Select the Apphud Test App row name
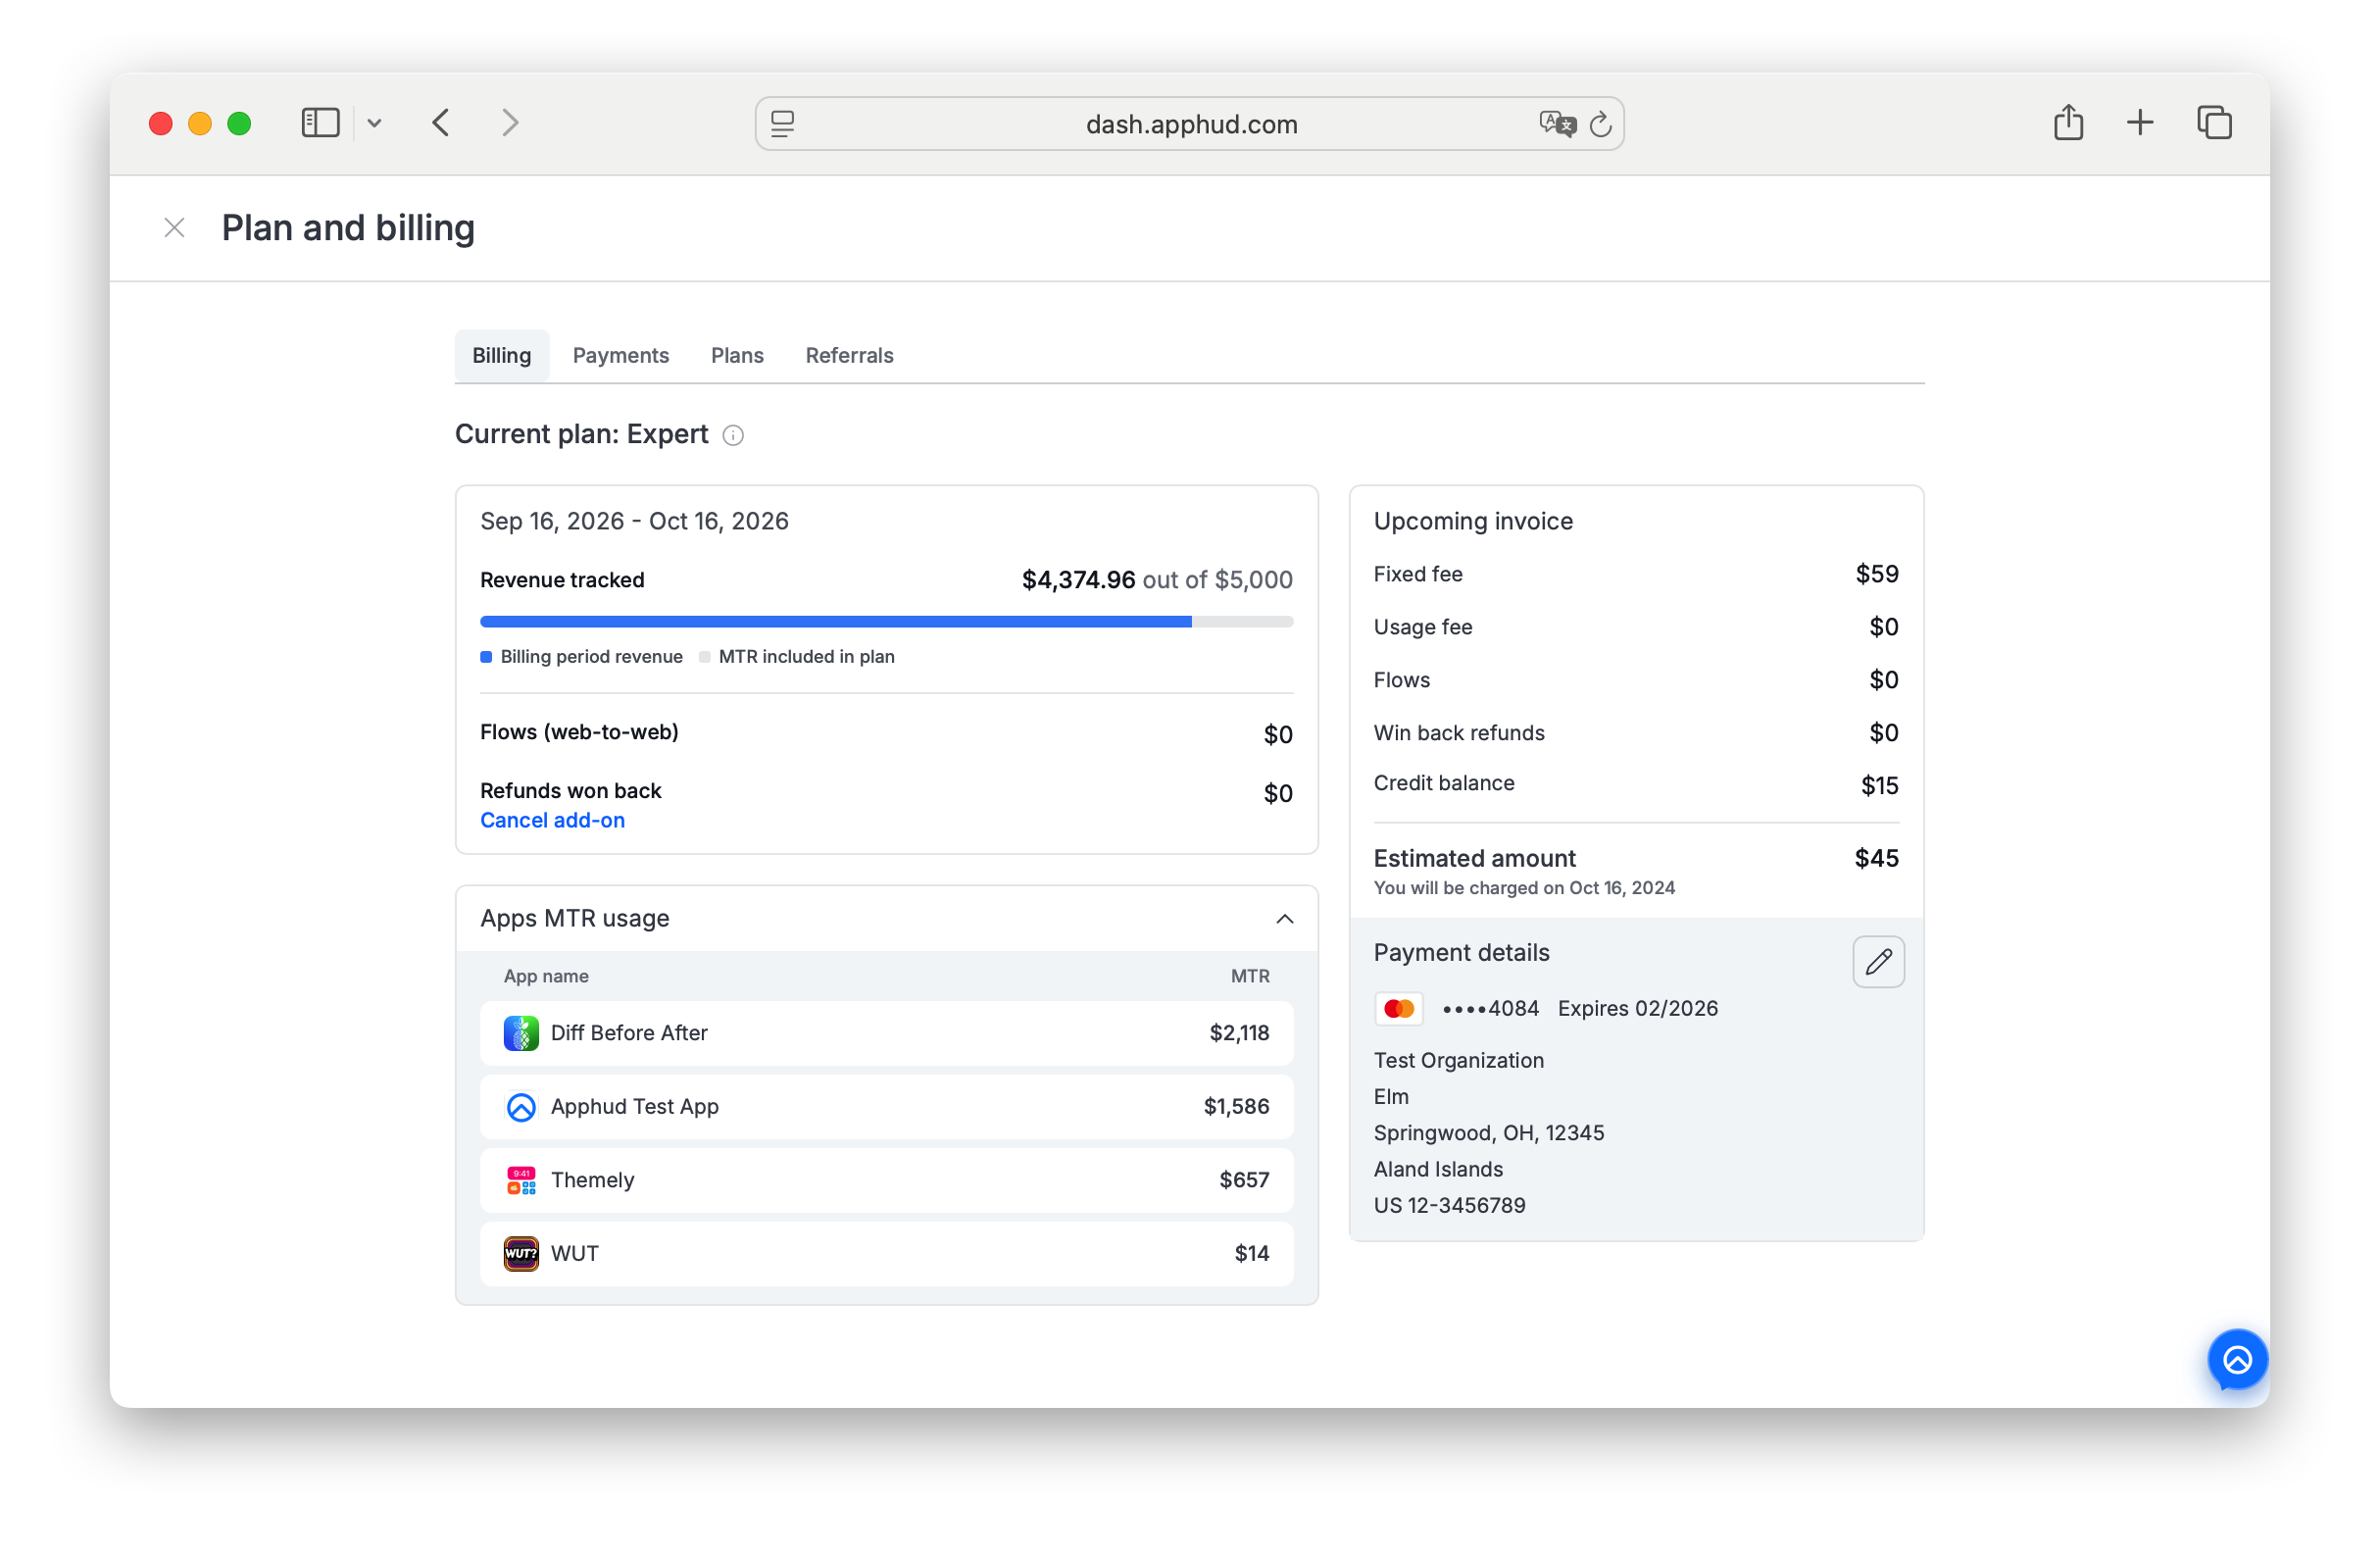Image resolution: width=2380 pixels, height=1555 pixels. coord(634,1107)
